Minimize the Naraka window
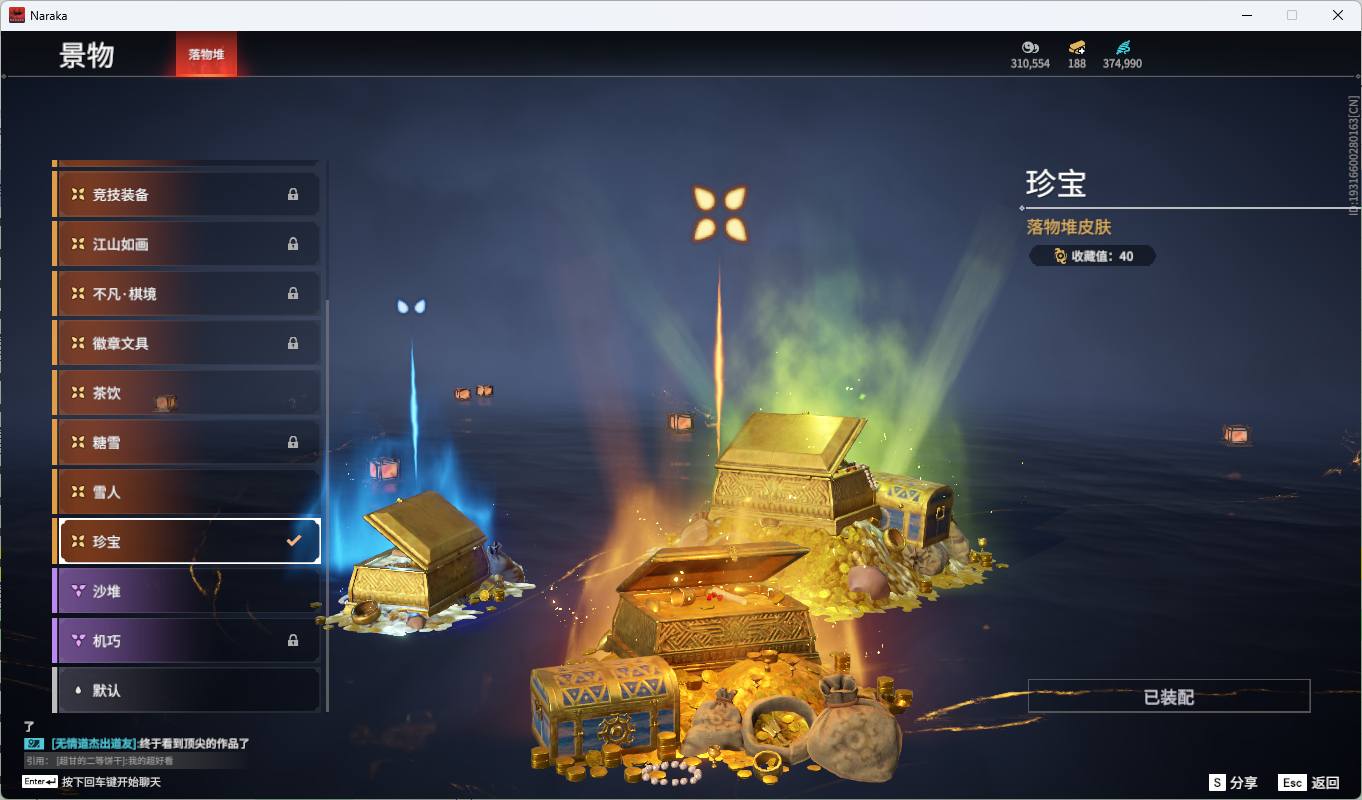Screen dimensions: 1362x800 (x=1247, y=15)
